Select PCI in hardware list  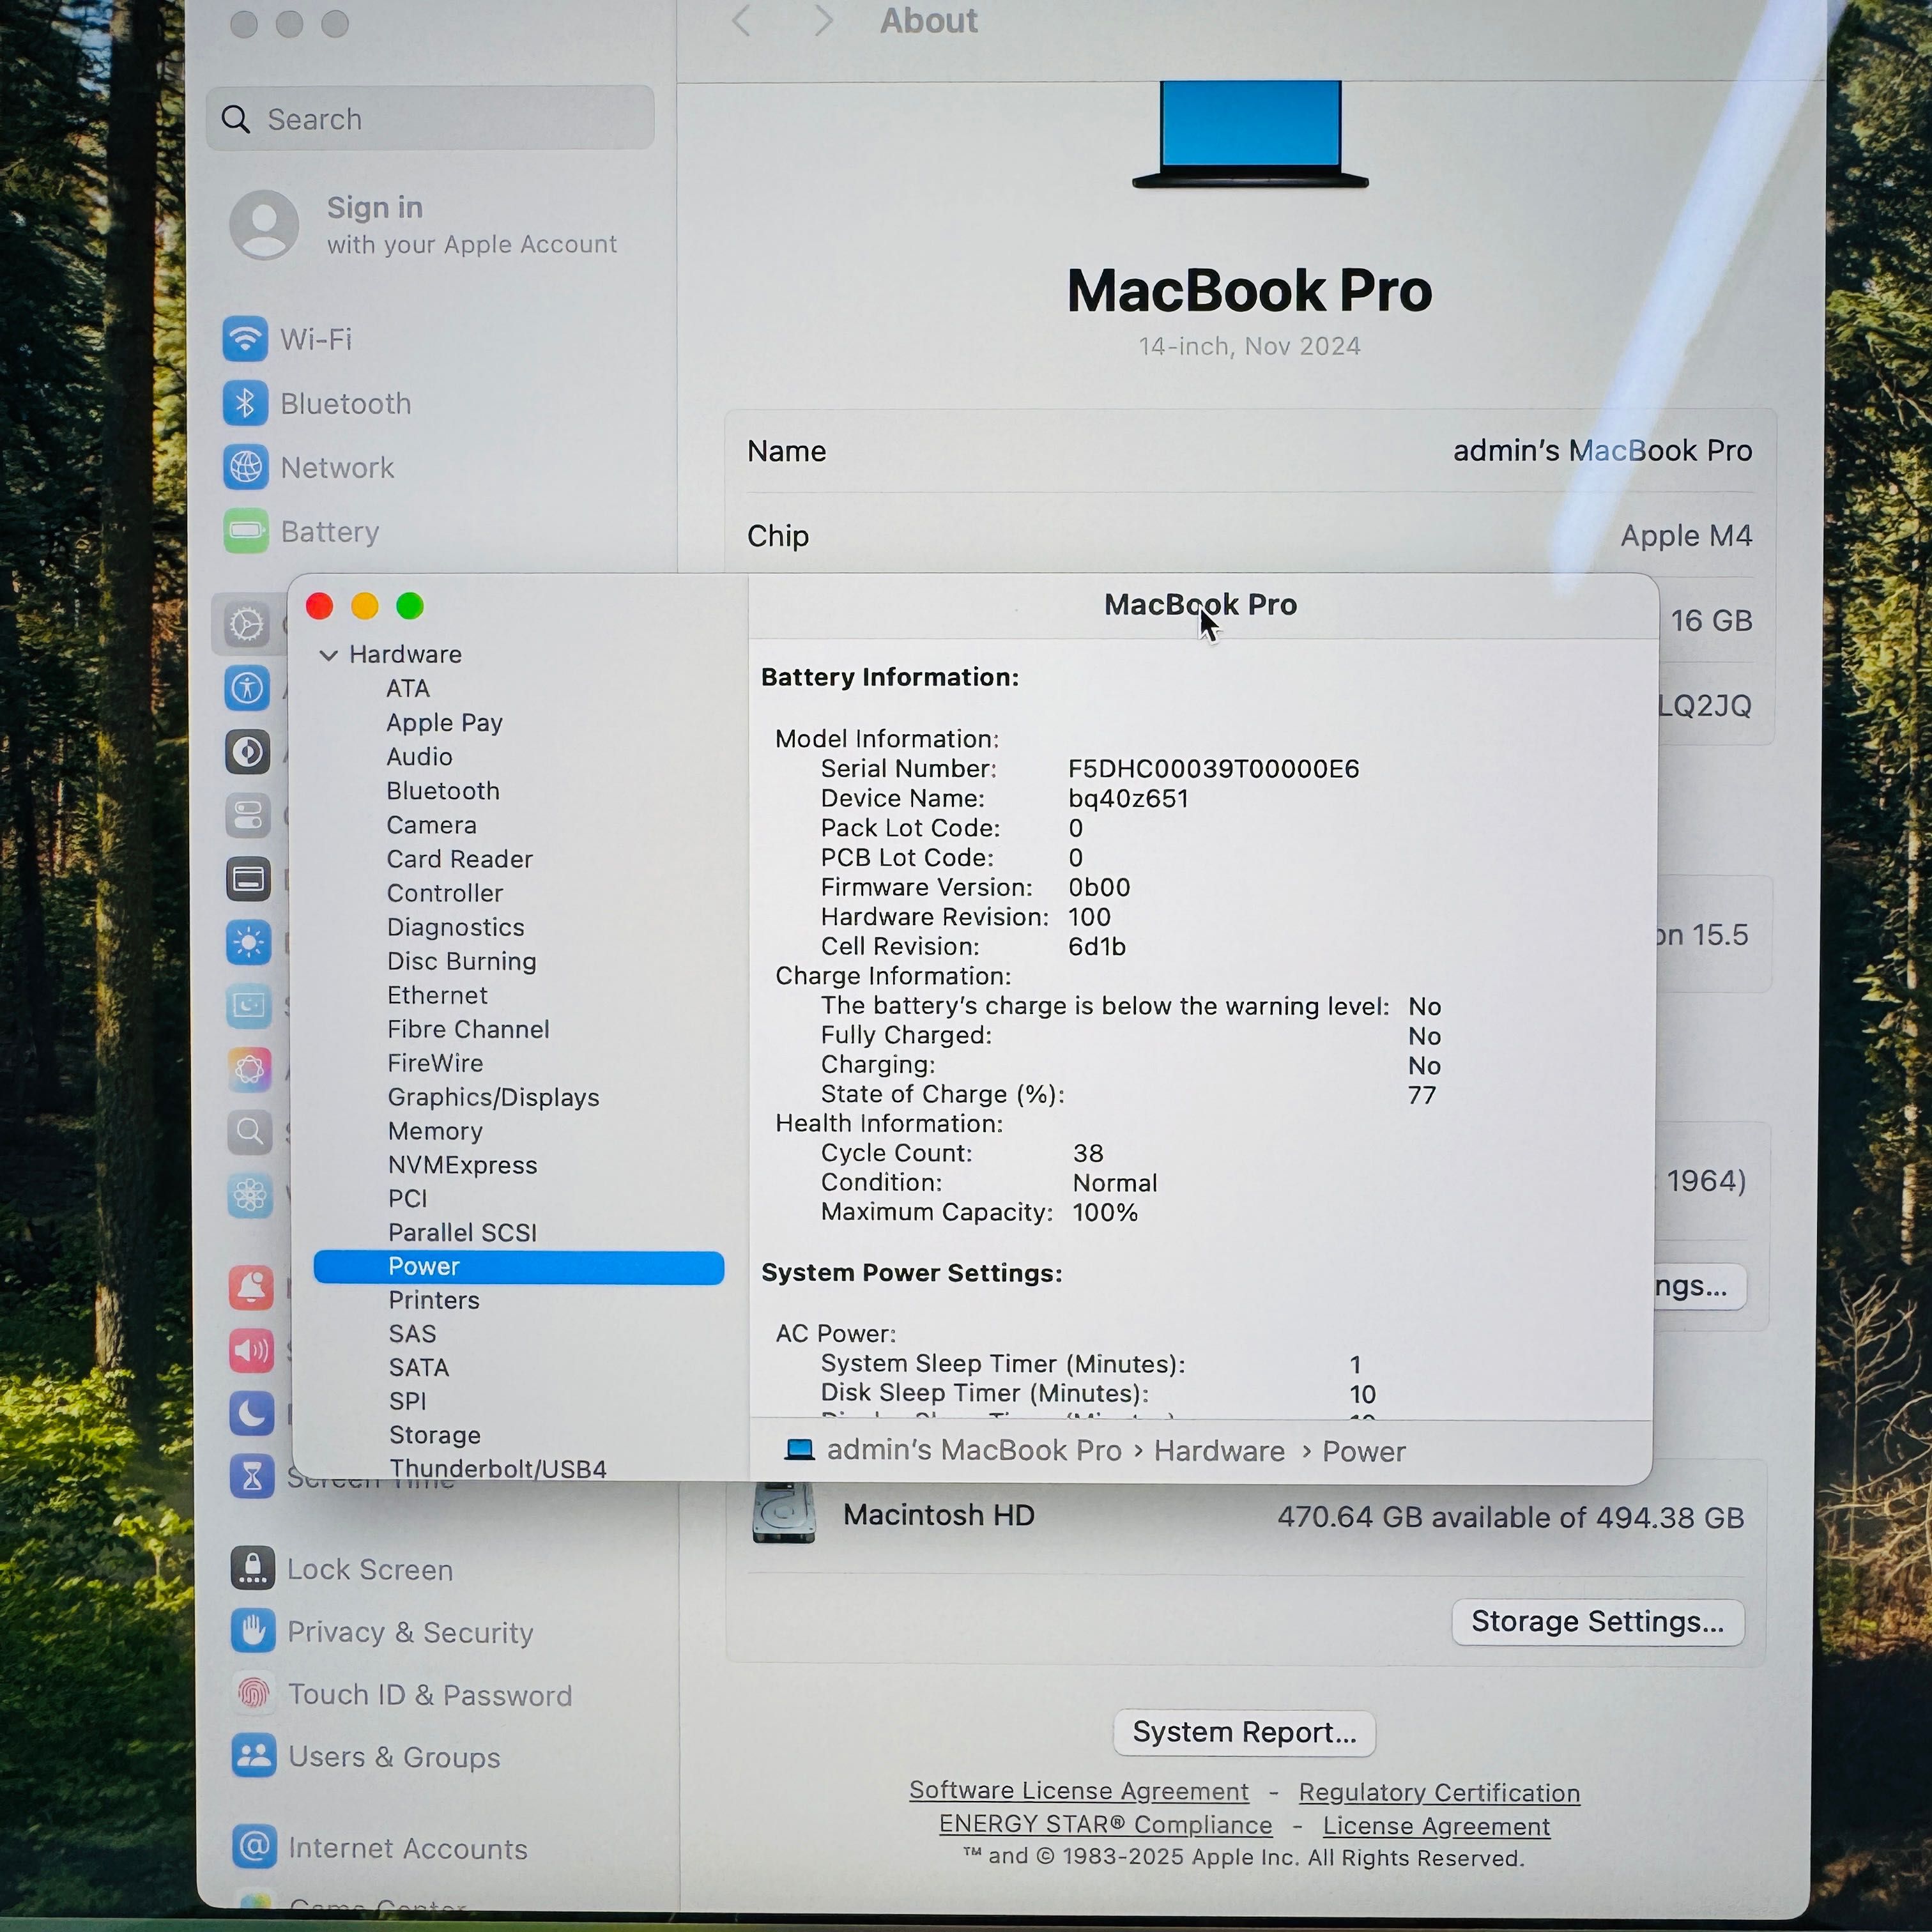coord(407,1198)
